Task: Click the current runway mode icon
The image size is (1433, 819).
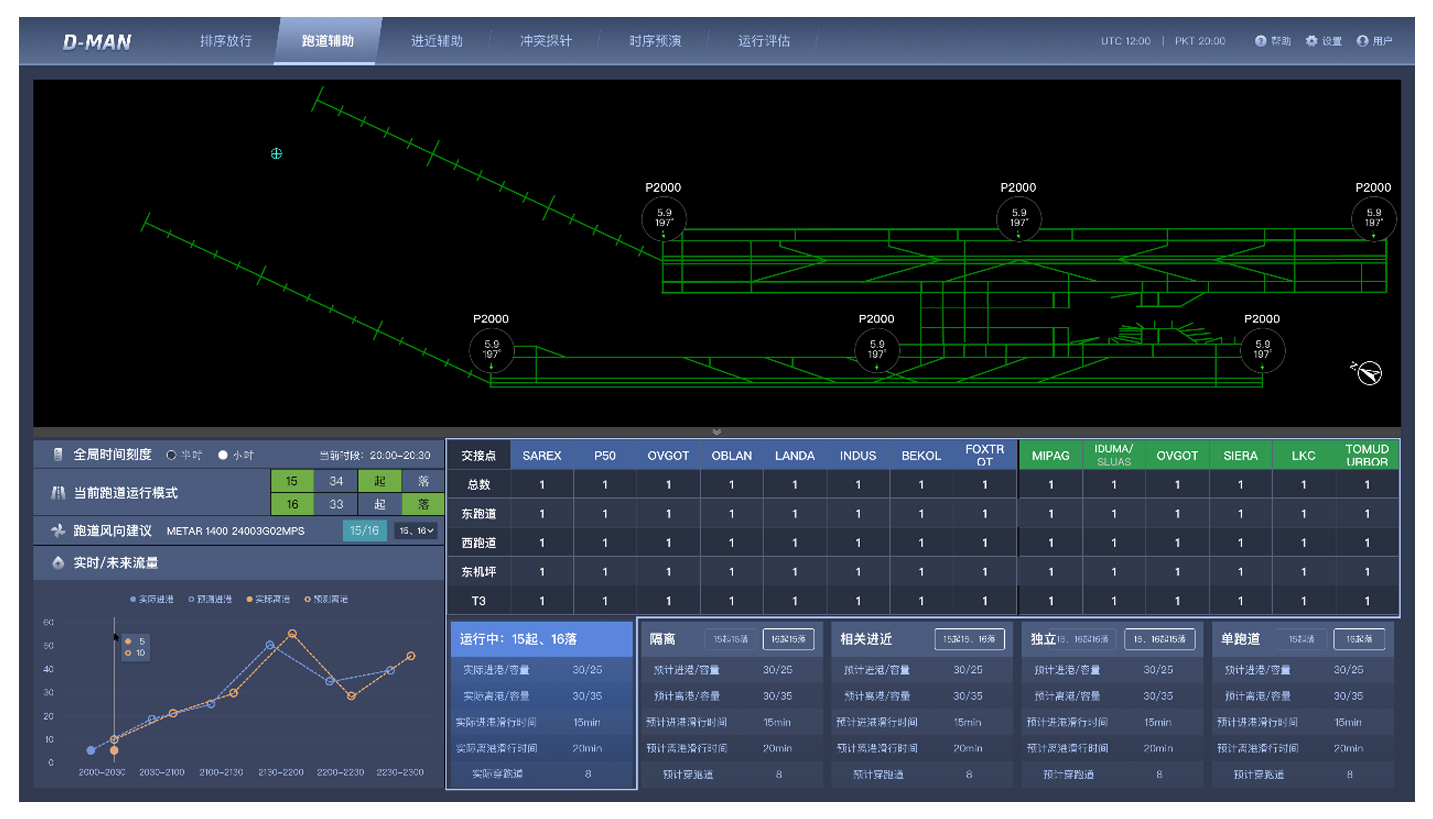Action: pyautogui.click(x=57, y=493)
